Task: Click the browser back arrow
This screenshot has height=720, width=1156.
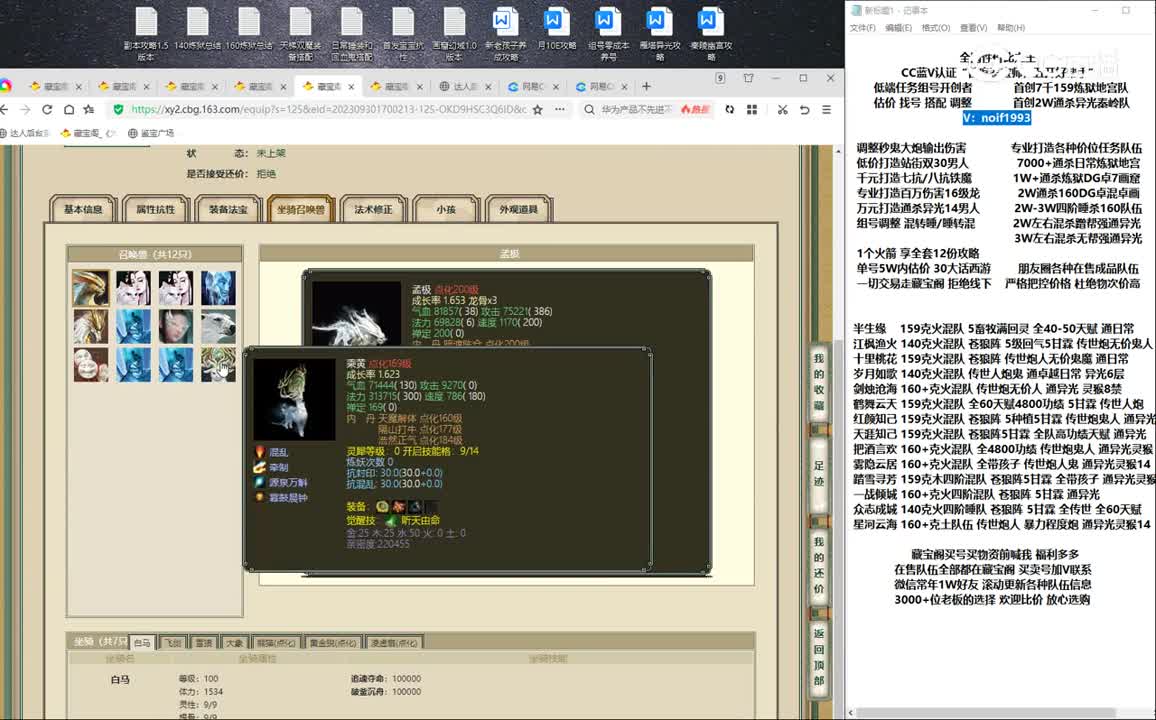Action: point(4,109)
